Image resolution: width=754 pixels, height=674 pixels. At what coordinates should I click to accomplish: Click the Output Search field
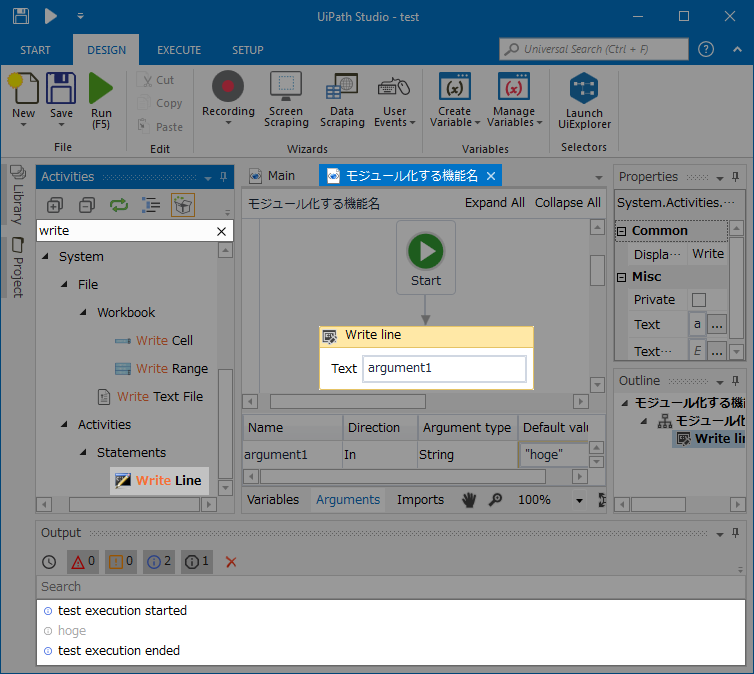[x=390, y=587]
